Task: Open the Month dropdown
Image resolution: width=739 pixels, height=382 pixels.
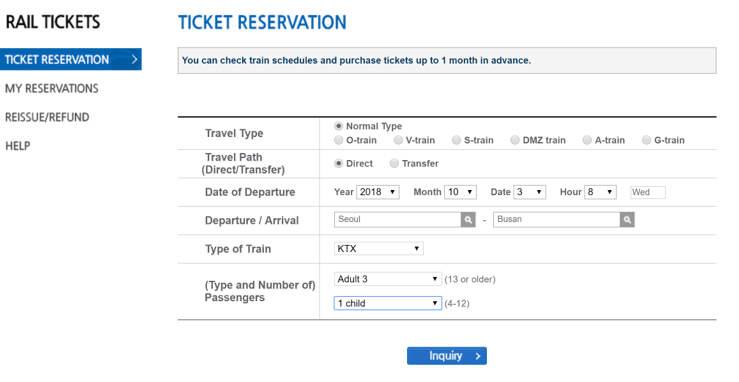Action: [x=460, y=192]
